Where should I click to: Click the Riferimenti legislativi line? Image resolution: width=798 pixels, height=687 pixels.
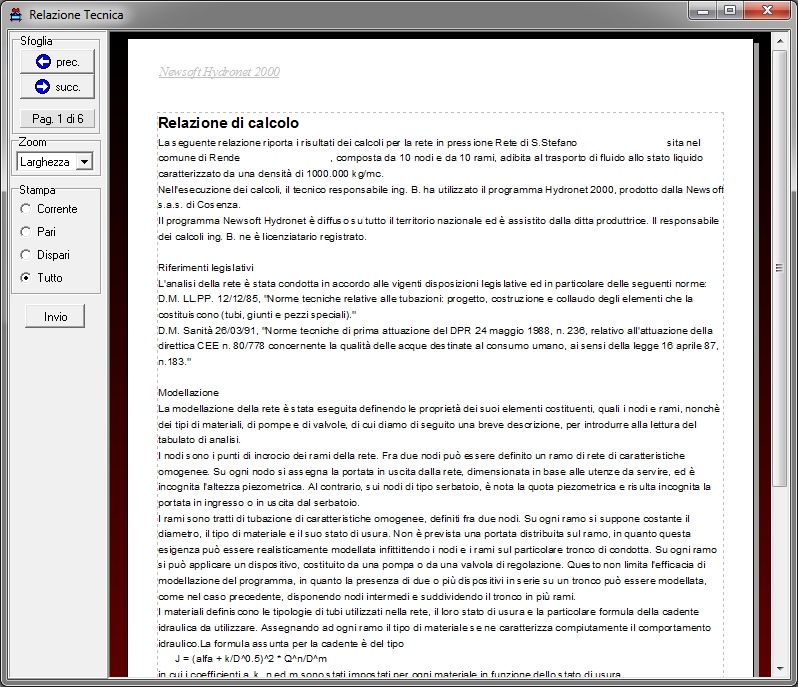[206, 268]
